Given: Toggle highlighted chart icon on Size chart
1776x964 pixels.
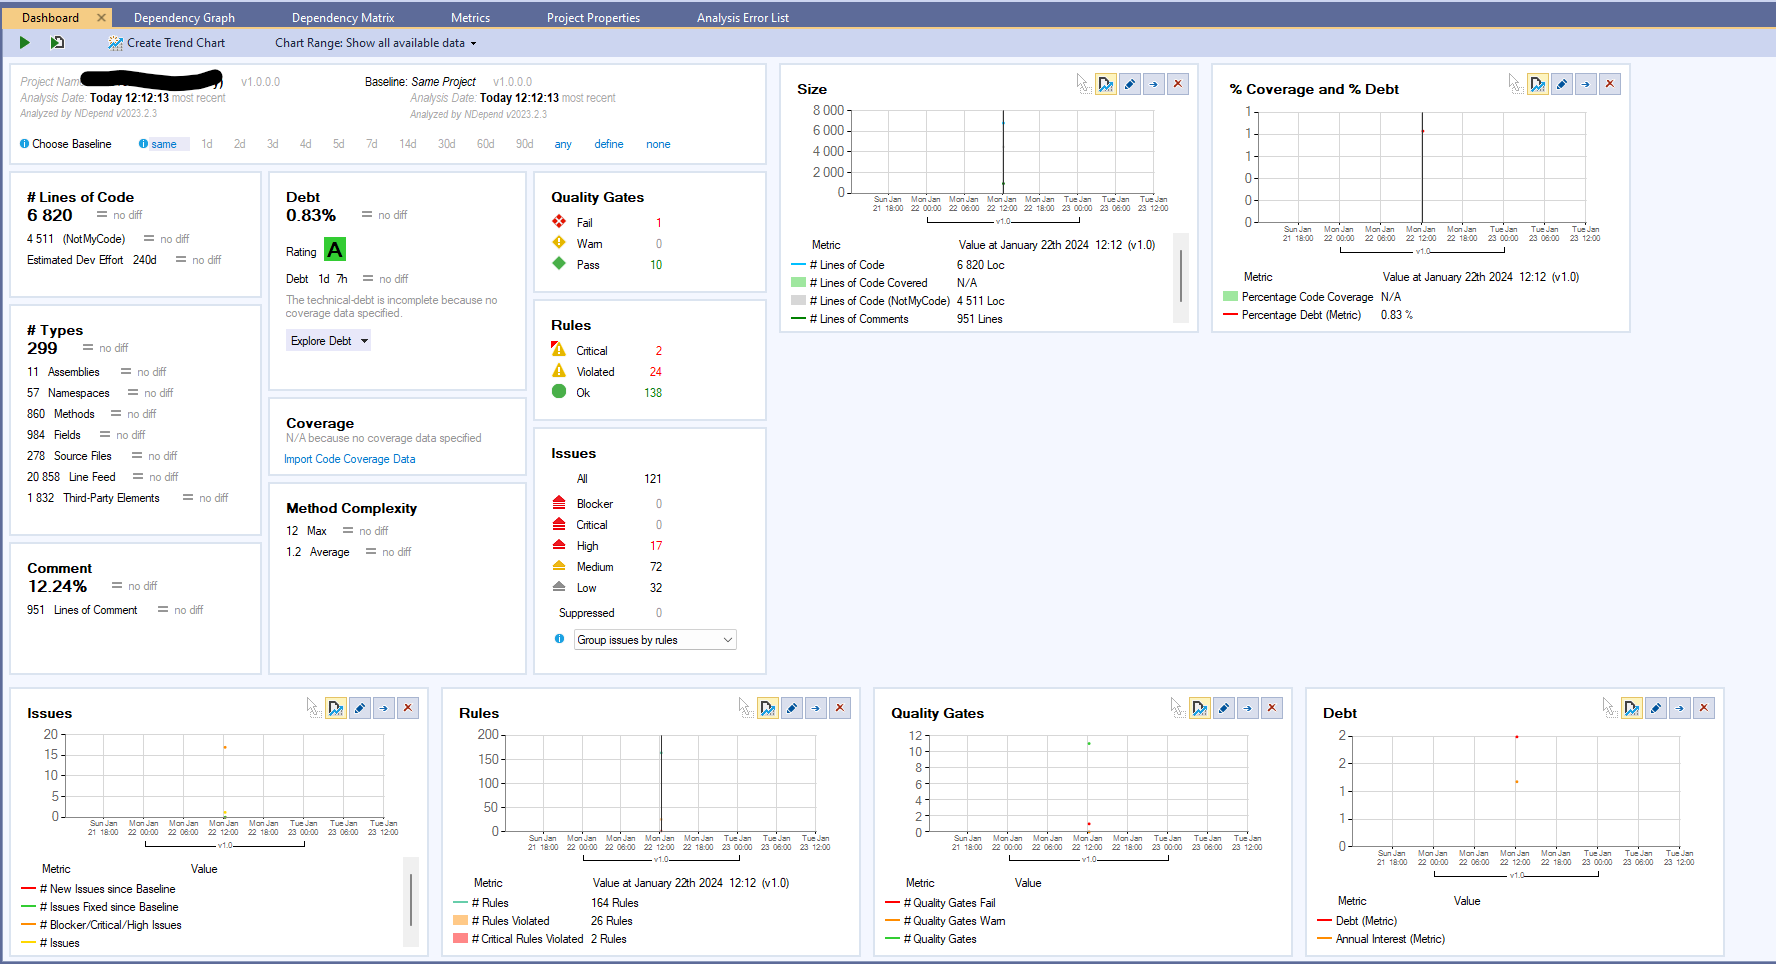Looking at the screenshot, I should click(1106, 85).
